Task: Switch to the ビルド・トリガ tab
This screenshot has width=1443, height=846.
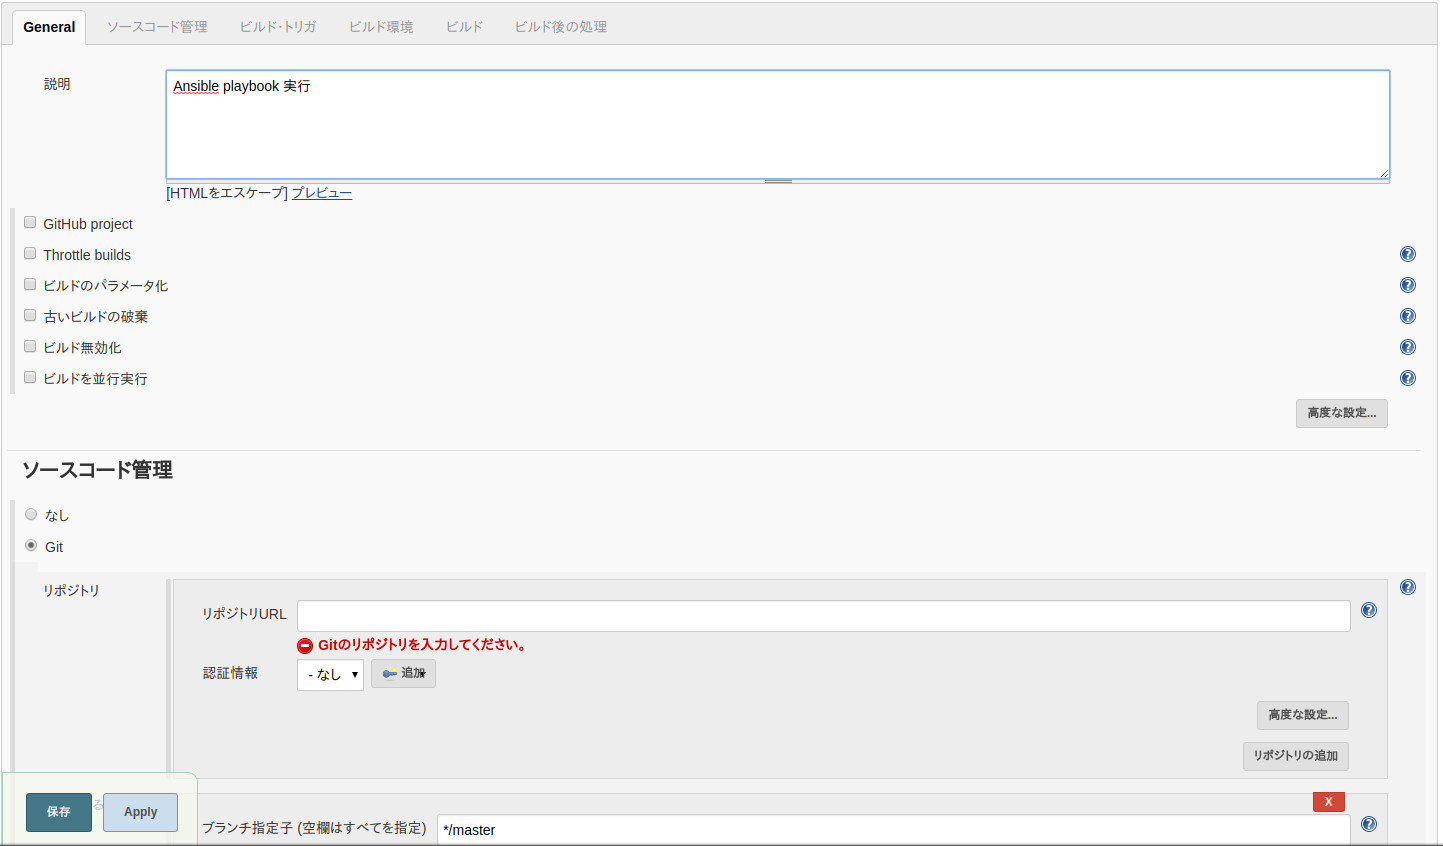Action: click(278, 27)
